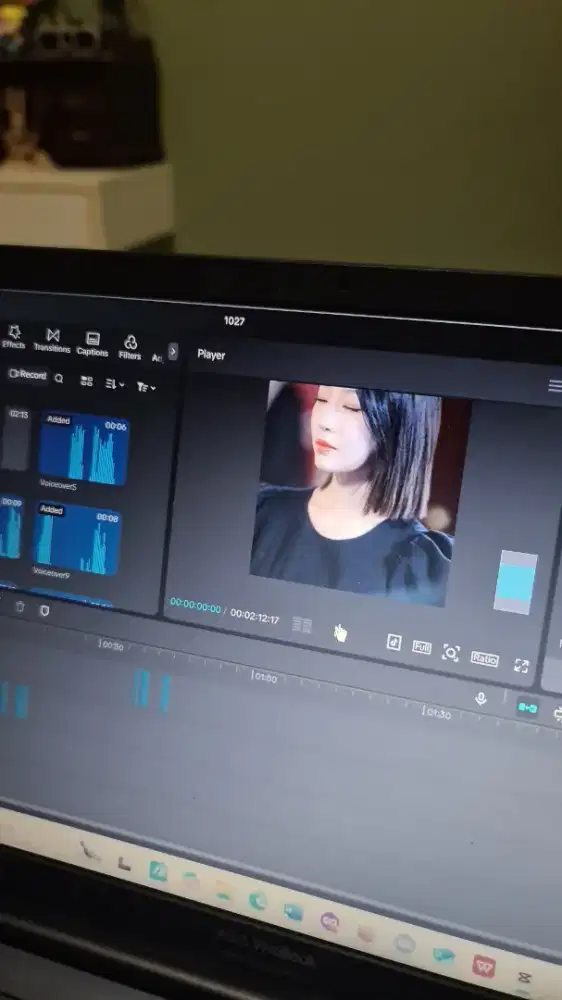Viewport: 562px width, 1000px height.
Task: Expand more tabs with the arrow button
Action: pos(173,351)
